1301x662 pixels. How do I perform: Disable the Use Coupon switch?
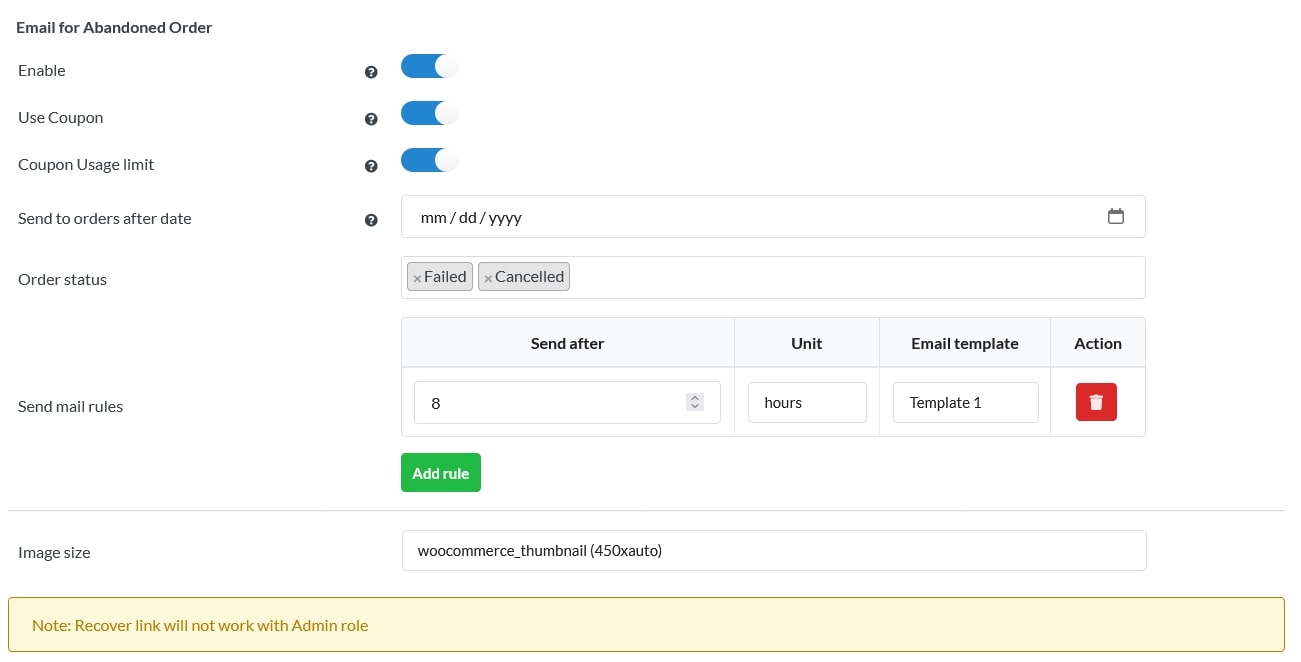tap(429, 114)
